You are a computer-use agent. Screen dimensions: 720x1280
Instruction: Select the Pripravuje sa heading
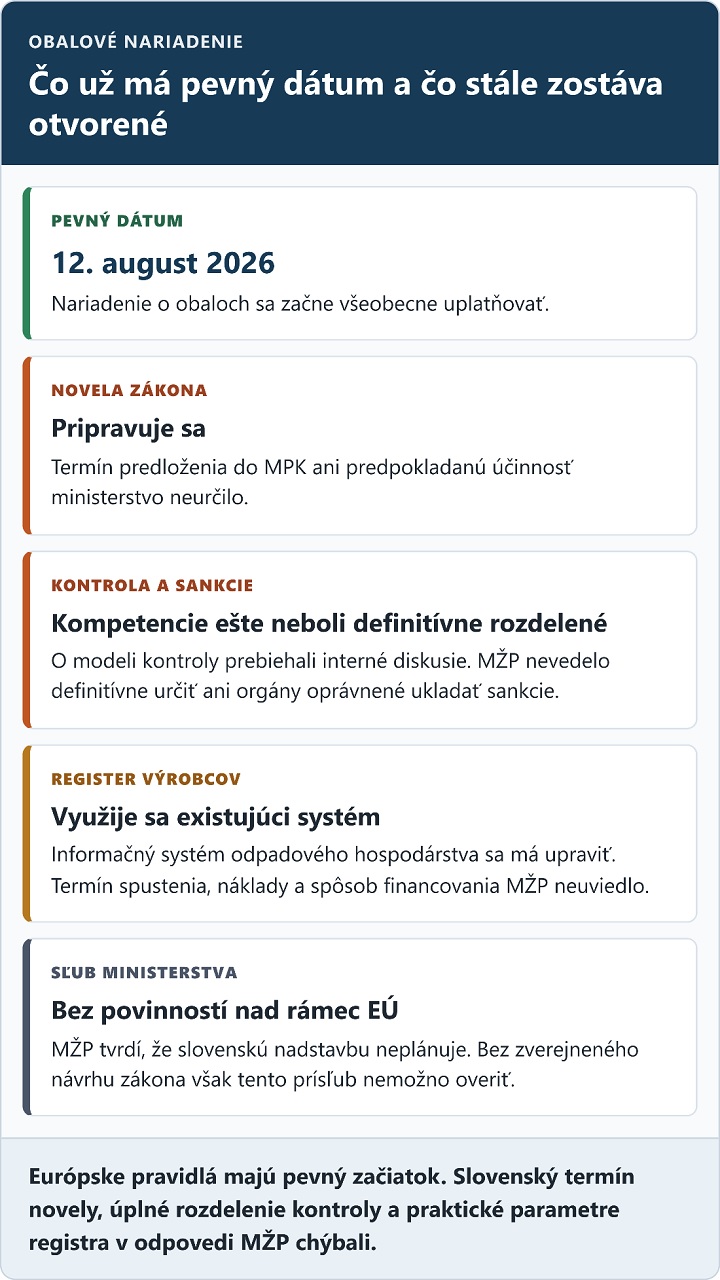pos(128,429)
